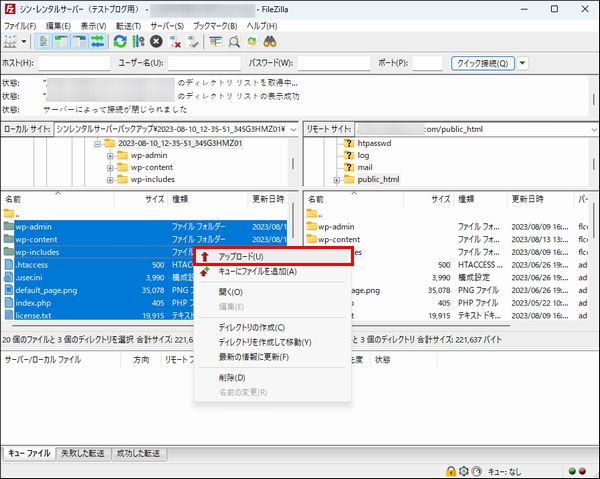The width and height of the screenshot is (600, 479).
Task: Switch to the 成功した転送 tab
Action: (139, 453)
